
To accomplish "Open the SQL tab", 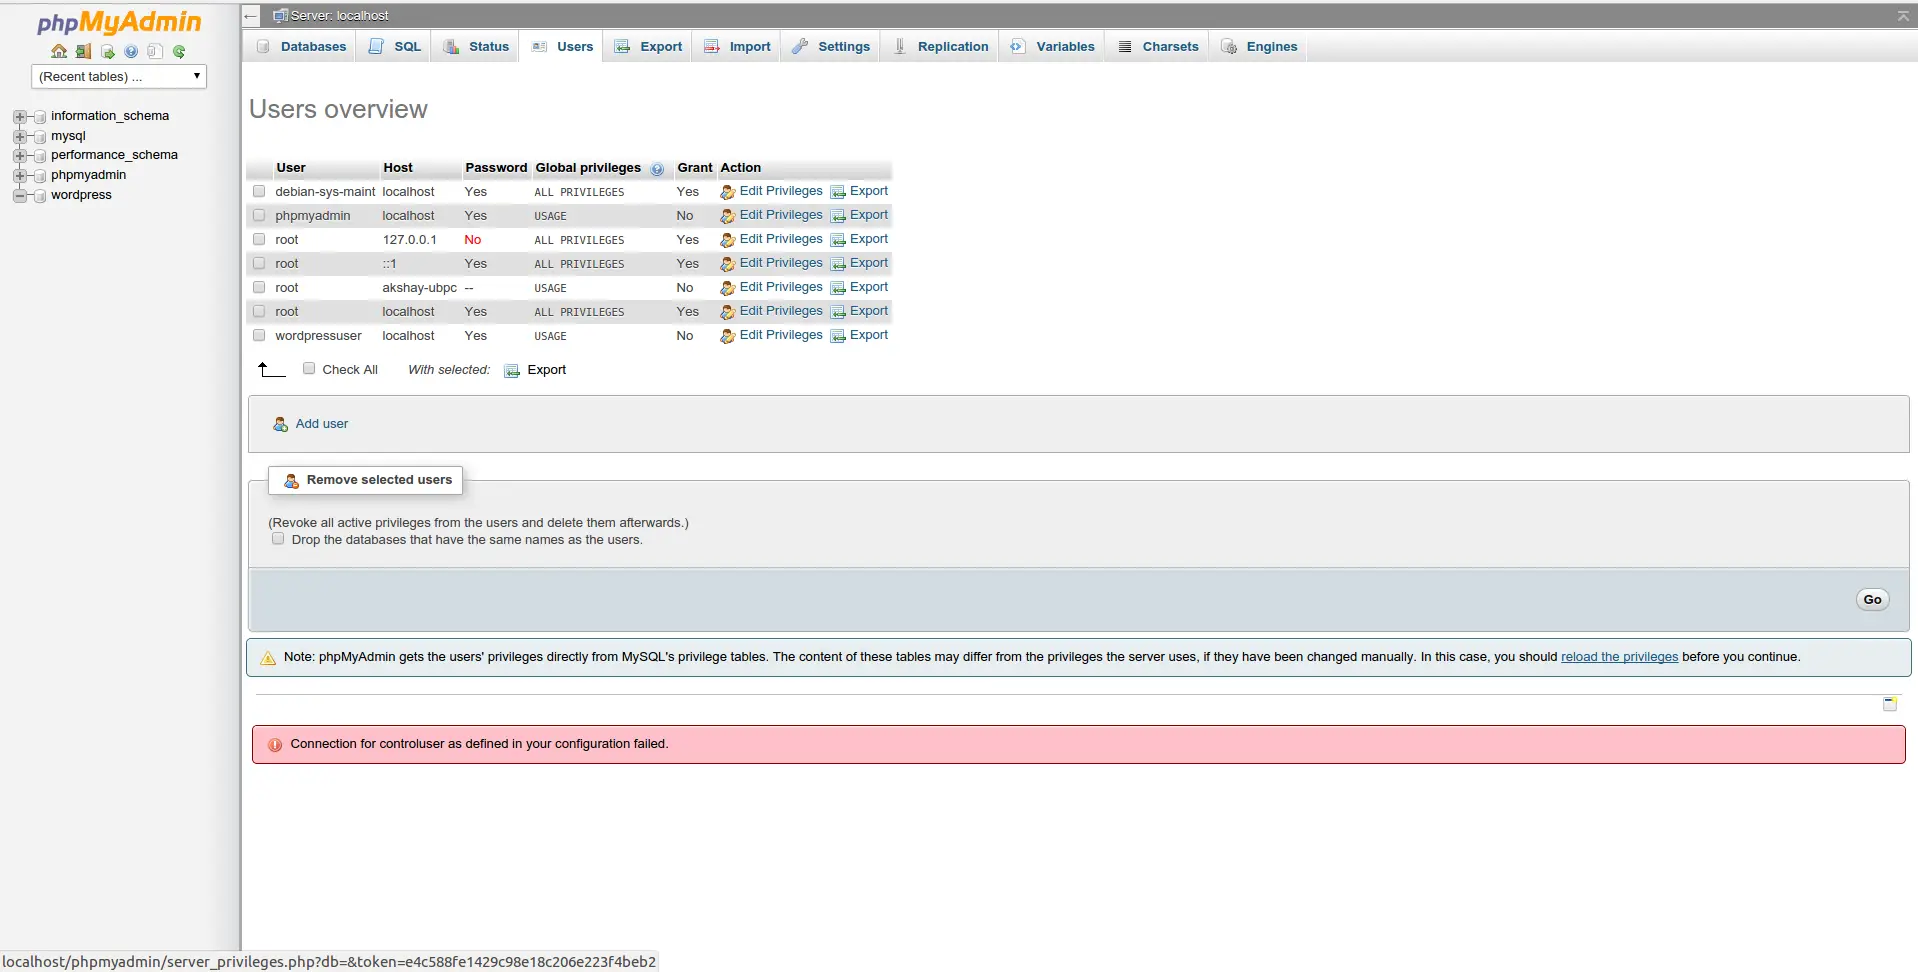I will pos(395,47).
